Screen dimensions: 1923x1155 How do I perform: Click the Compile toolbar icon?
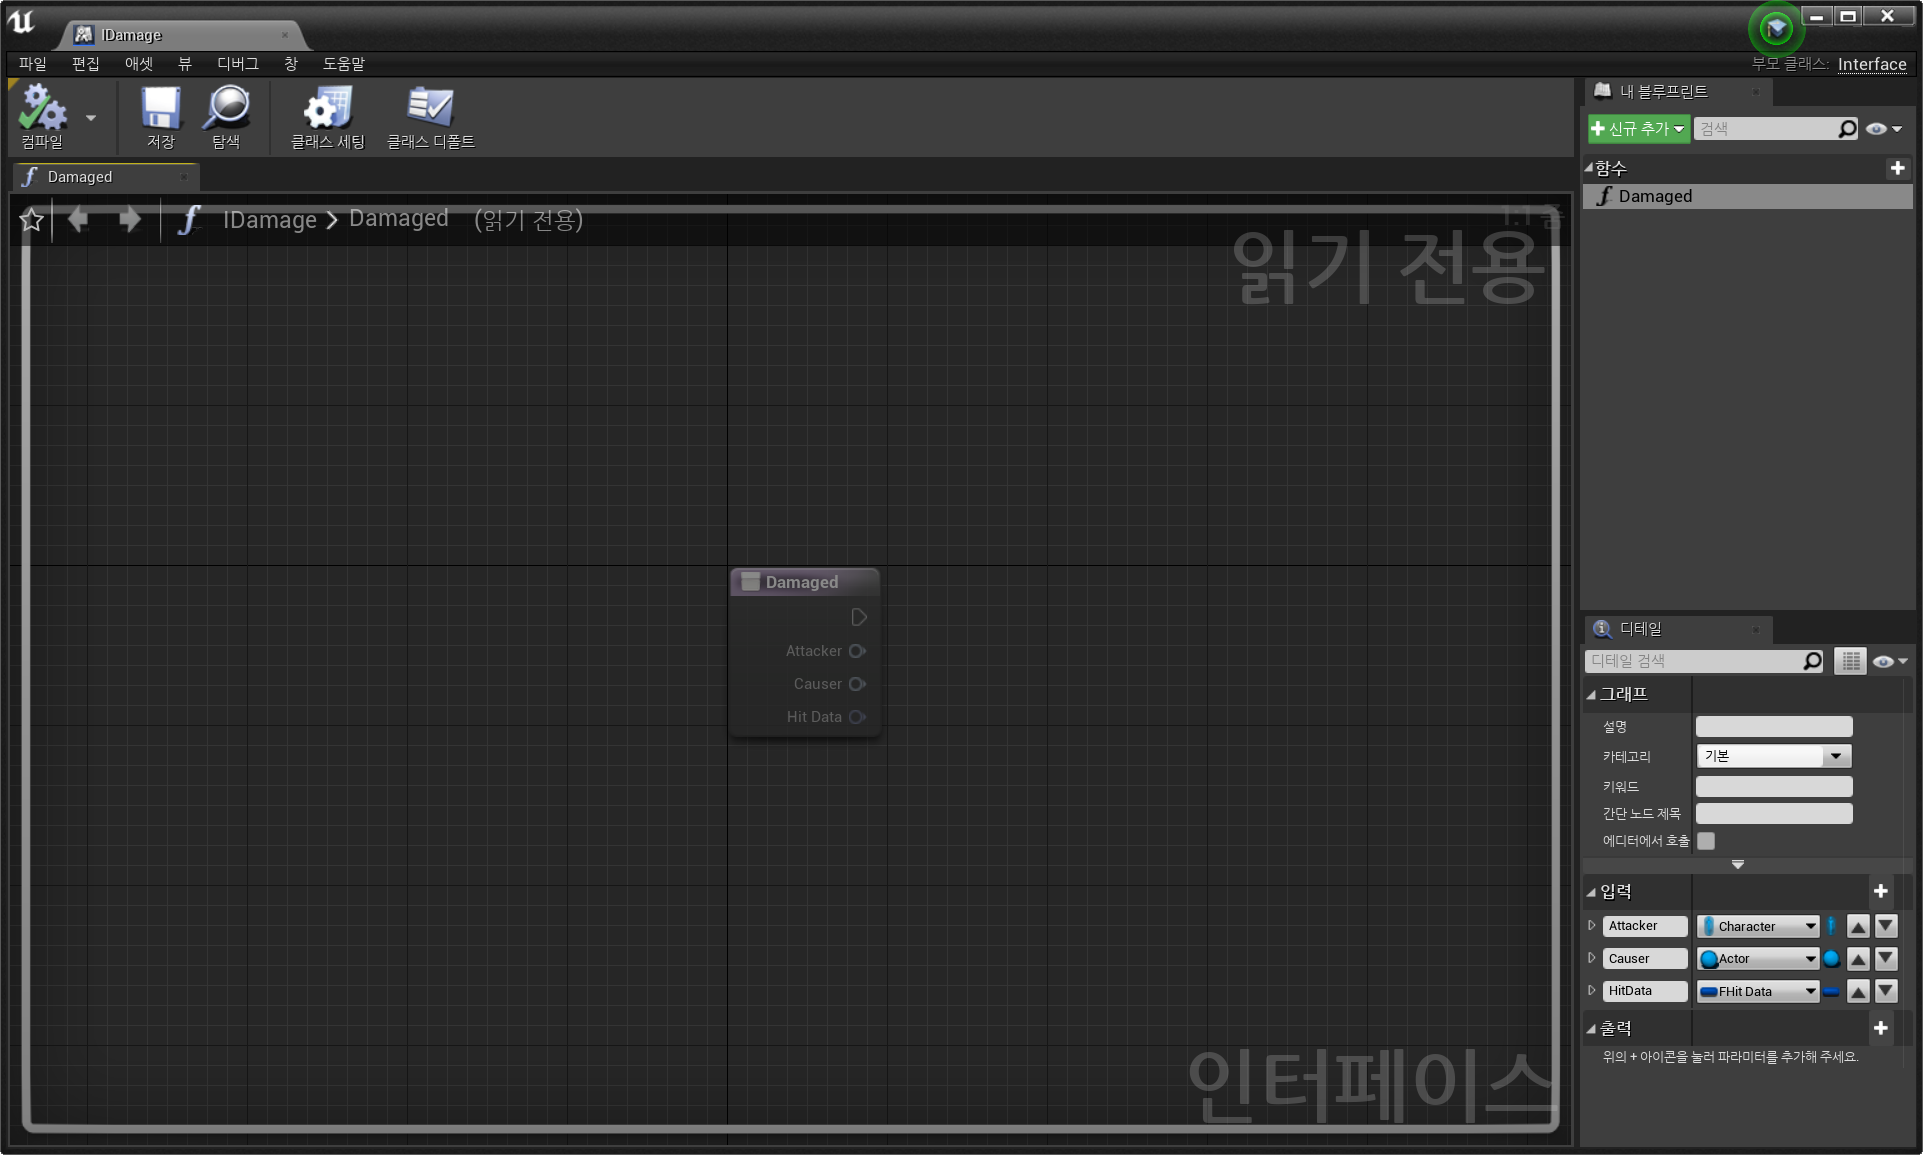point(42,110)
